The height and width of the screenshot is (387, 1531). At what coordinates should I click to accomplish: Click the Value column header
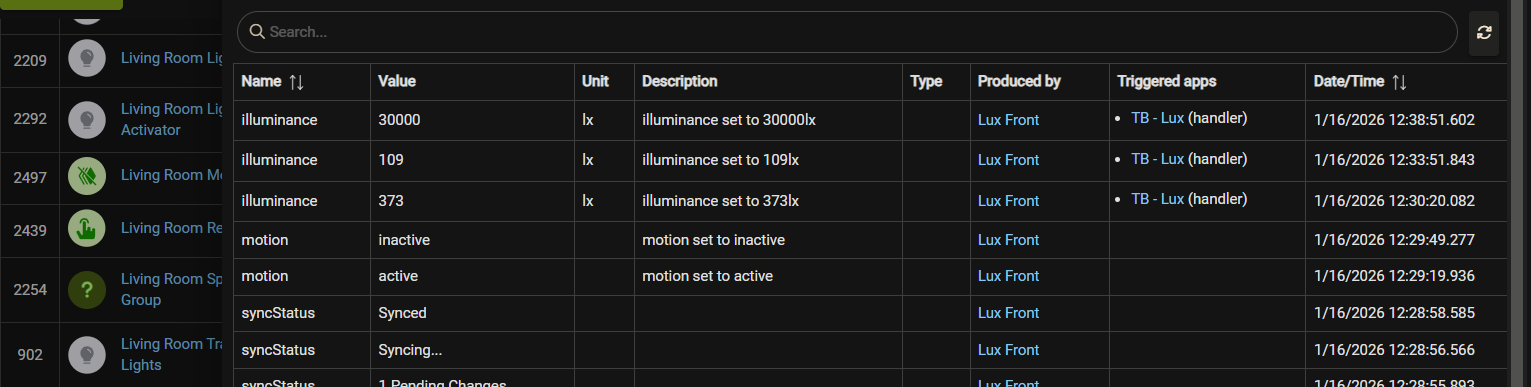click(397, 82)
